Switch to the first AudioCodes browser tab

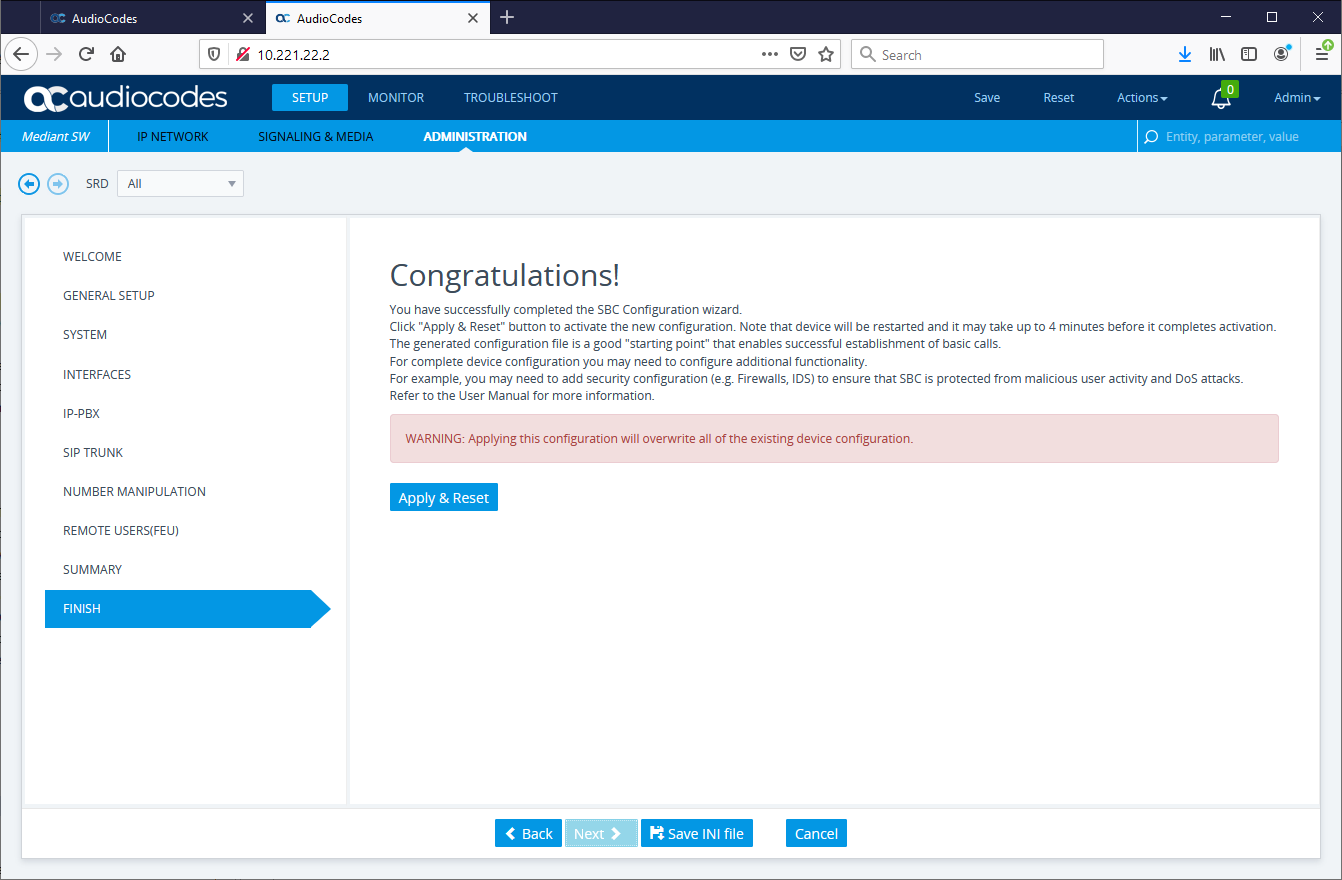152,18
